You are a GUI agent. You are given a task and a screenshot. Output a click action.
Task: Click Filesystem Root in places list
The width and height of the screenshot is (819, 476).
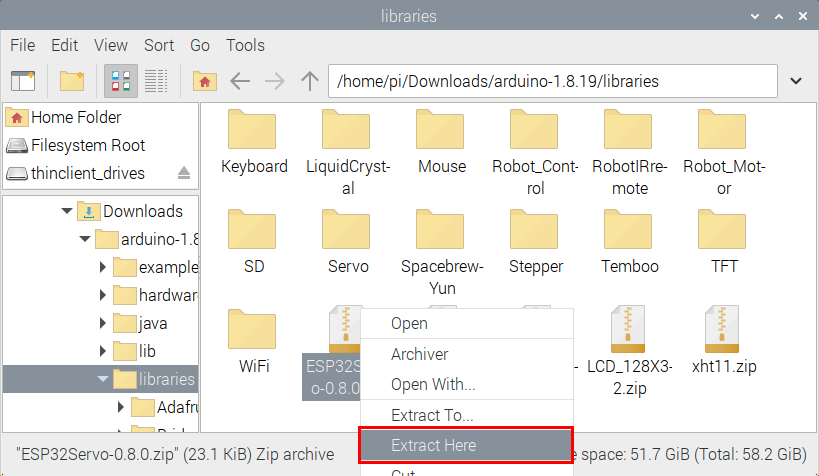(x=87, y=145)
